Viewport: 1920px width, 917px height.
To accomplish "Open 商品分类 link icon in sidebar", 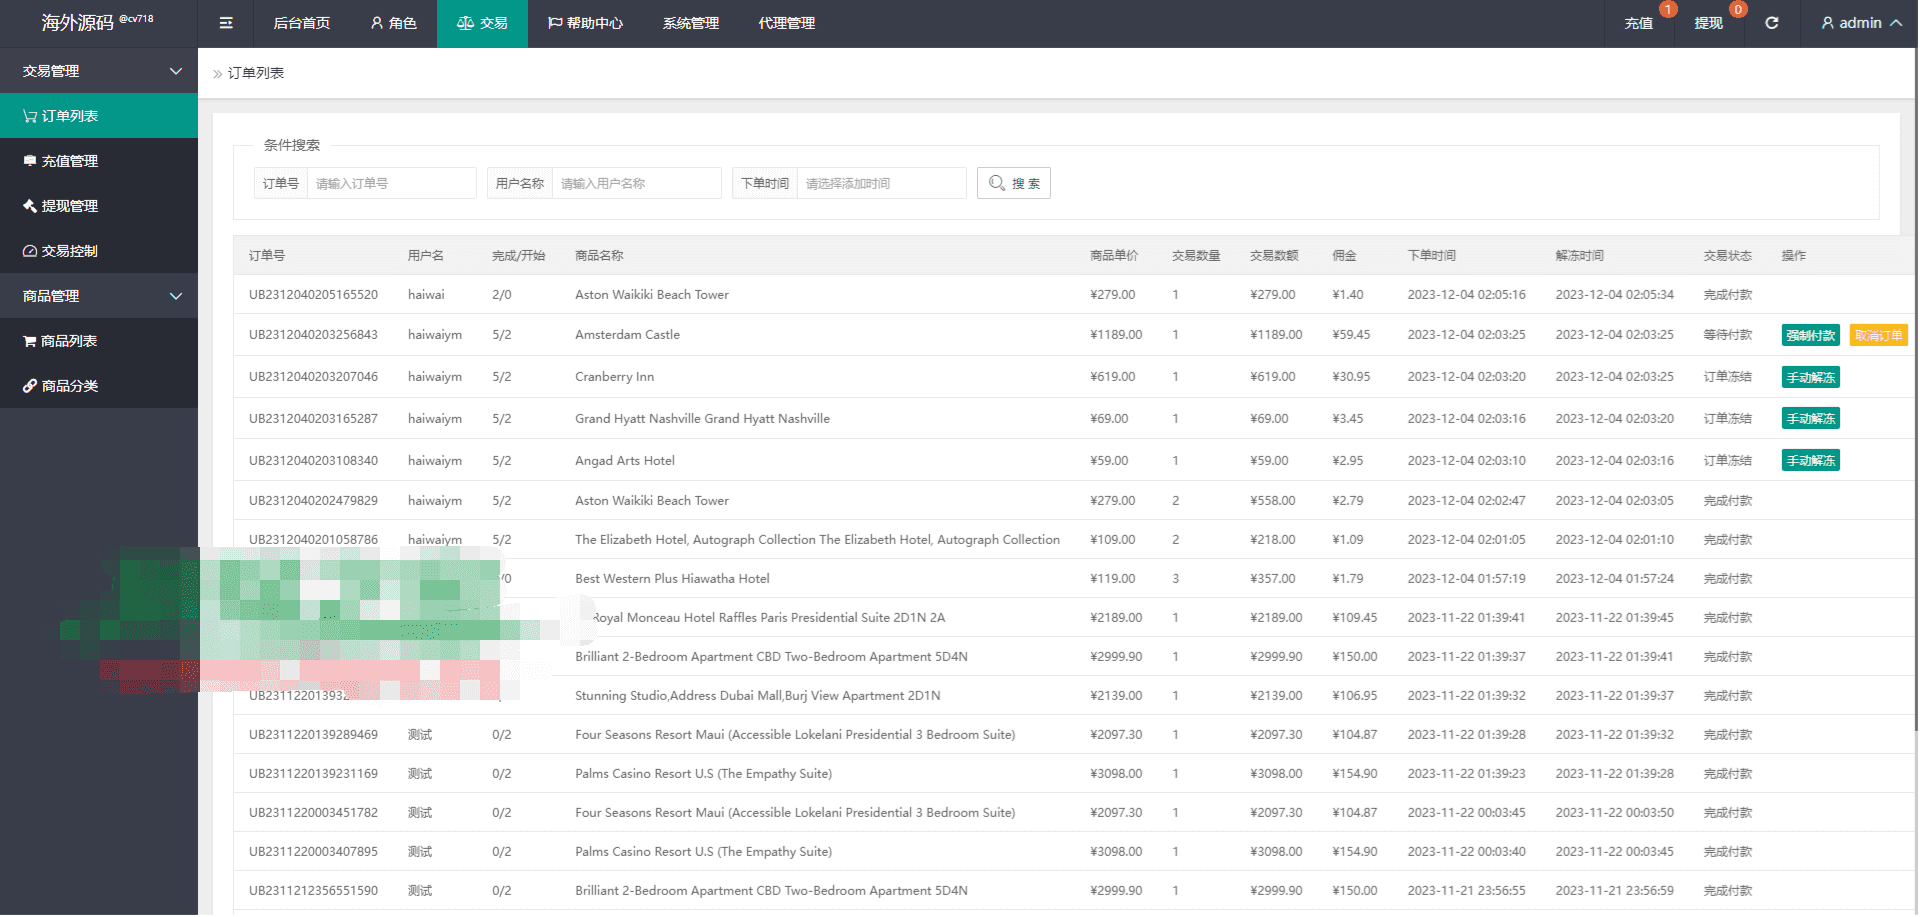I will point(30,386).
